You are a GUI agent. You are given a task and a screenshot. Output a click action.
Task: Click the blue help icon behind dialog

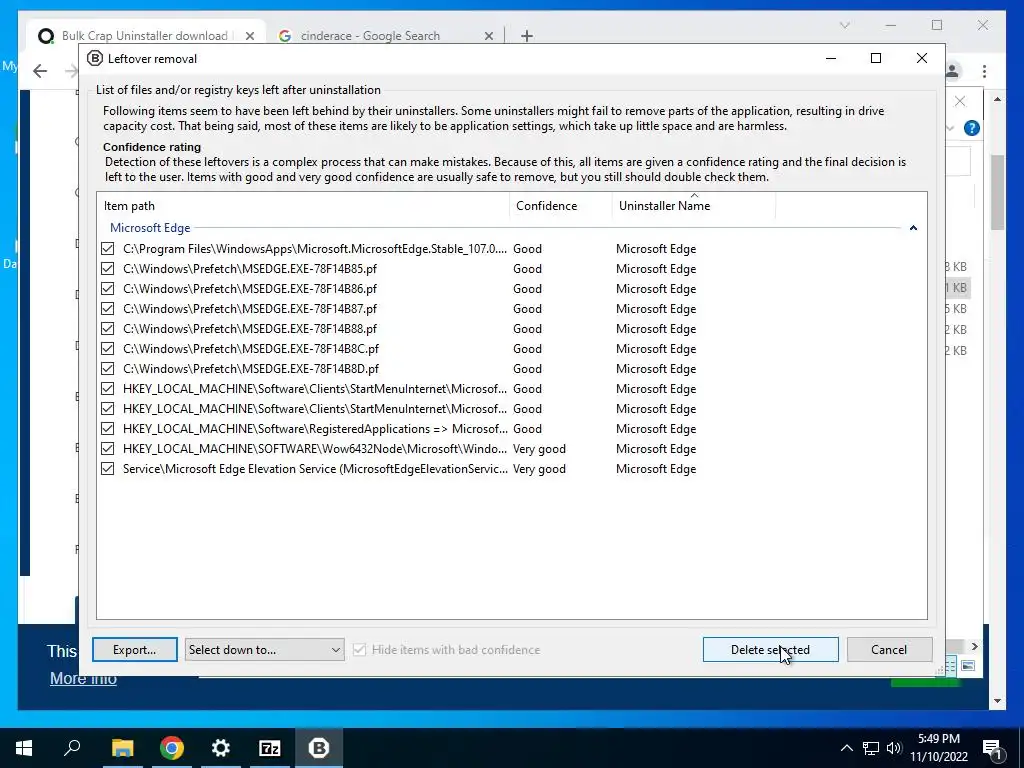pyautogui.click(x=972, y=129)
